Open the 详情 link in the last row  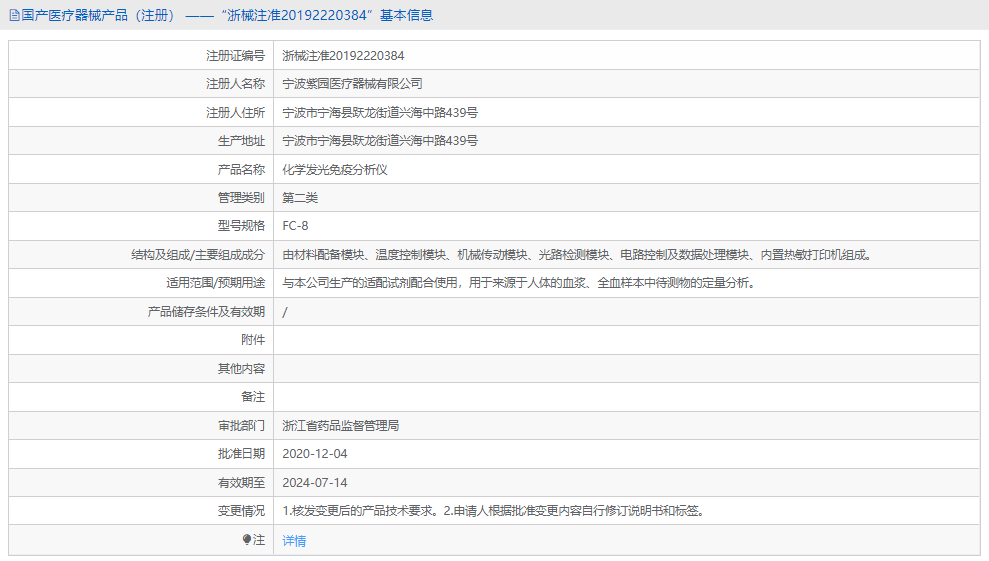[294, 541]
